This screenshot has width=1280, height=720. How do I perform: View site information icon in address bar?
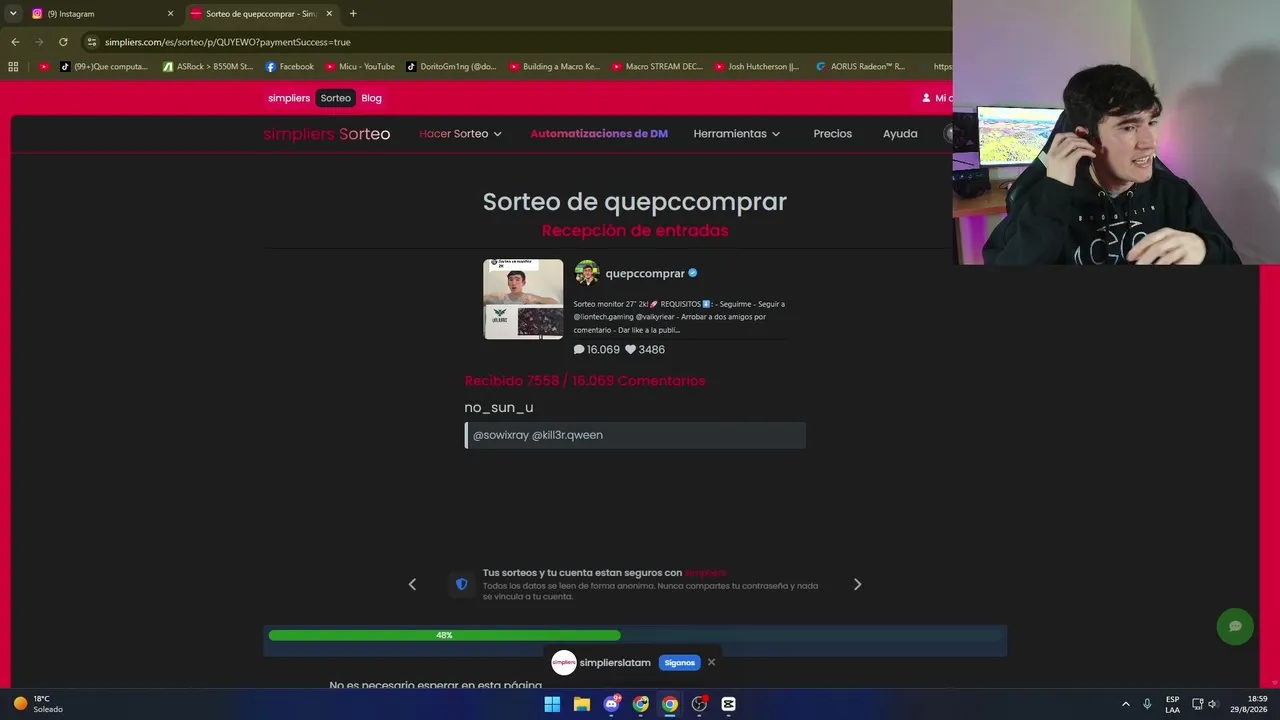coord(92,42)
